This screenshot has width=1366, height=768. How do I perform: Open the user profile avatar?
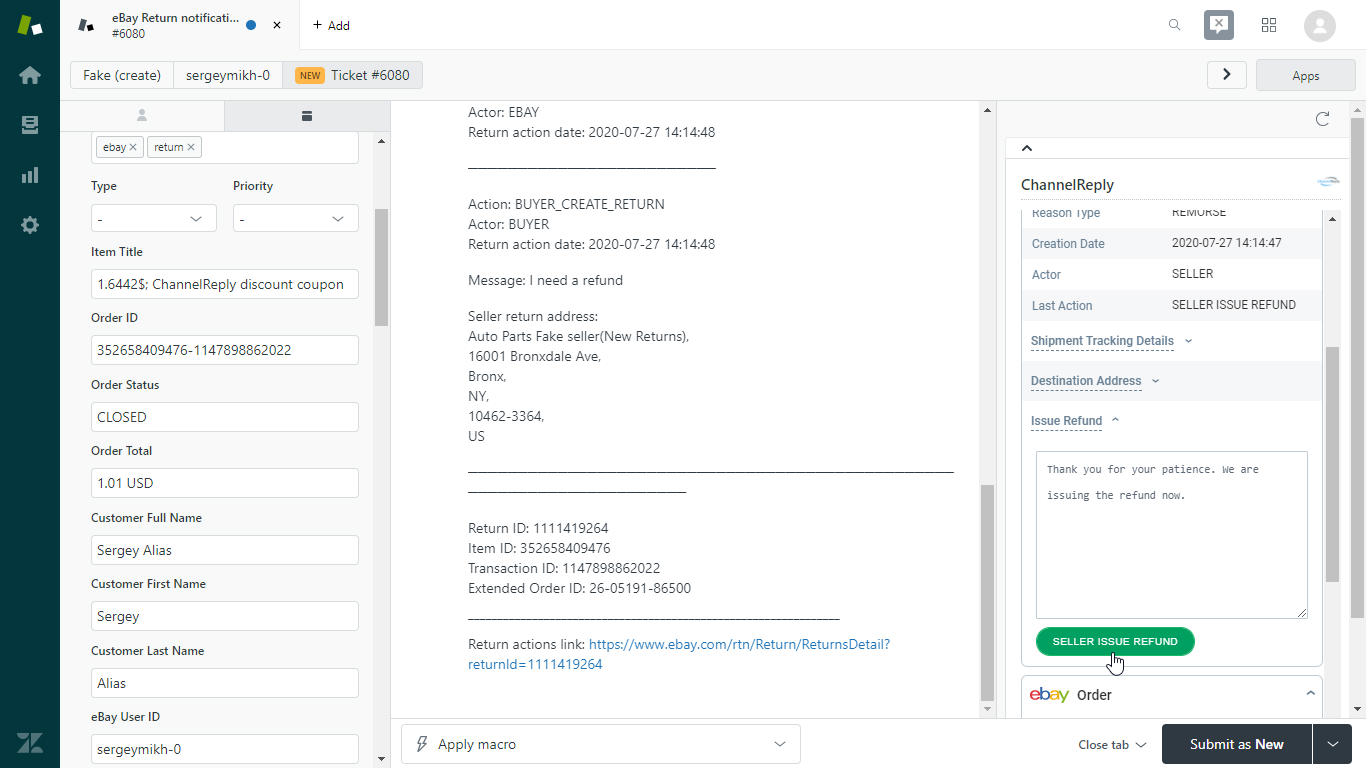point(1320,25)
